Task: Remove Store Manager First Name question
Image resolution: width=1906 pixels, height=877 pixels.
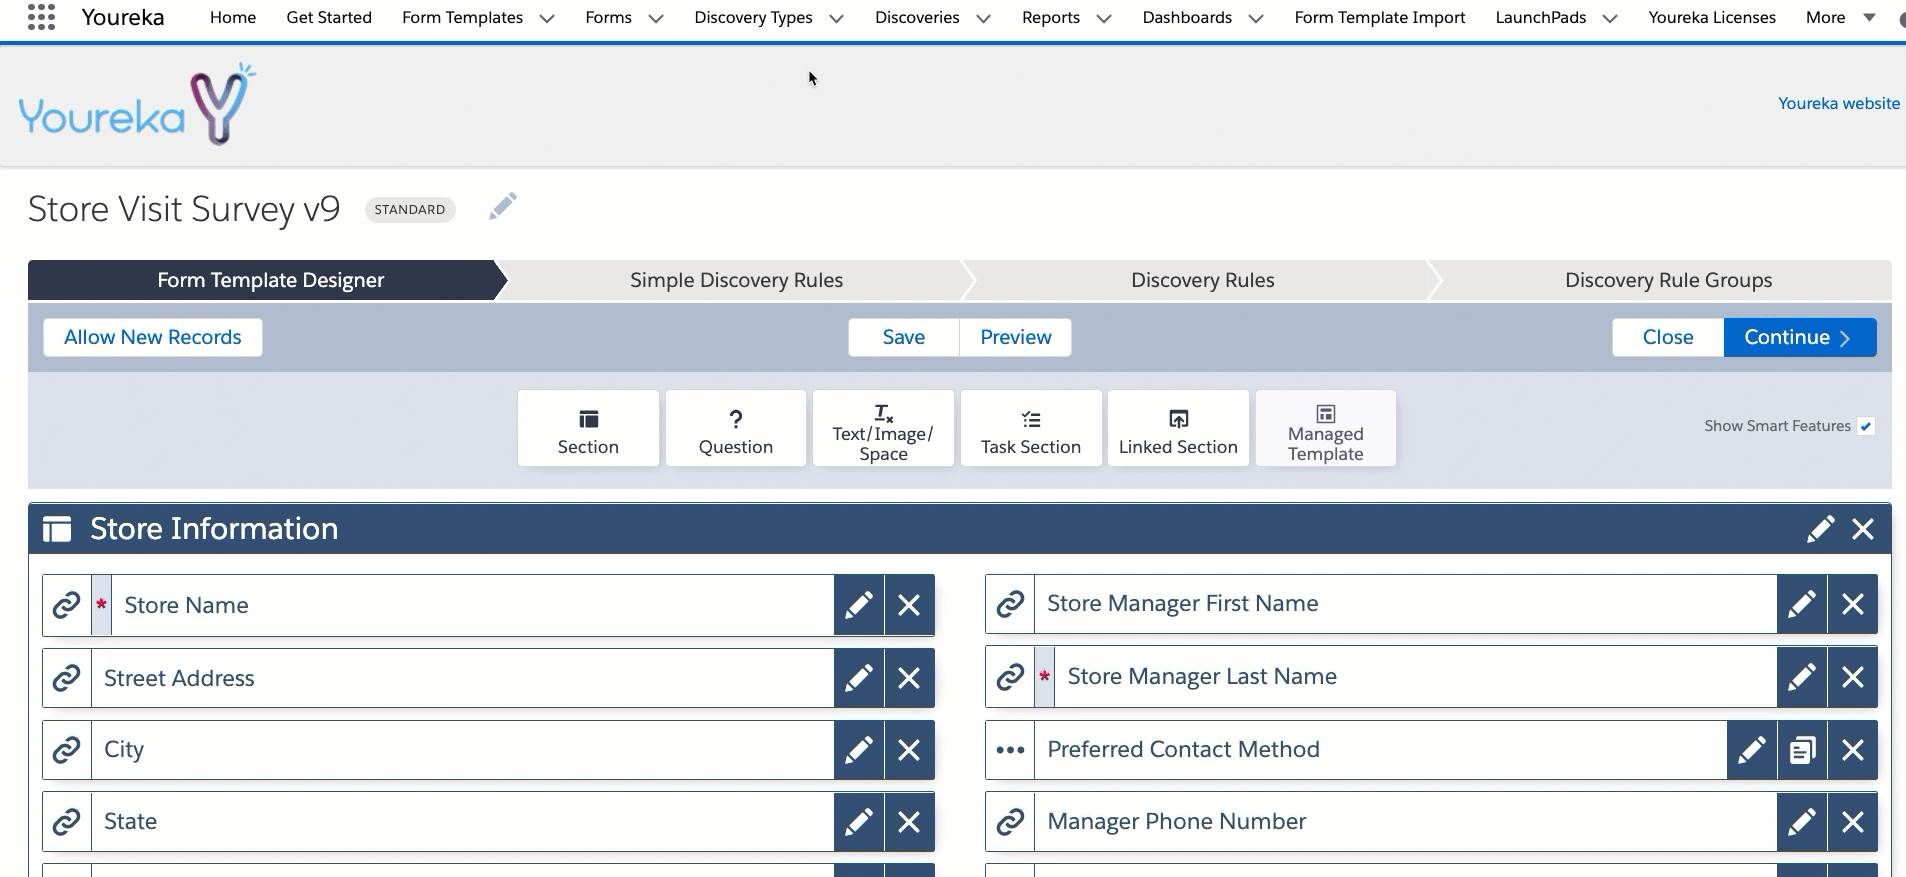Action: tap(1853, 604)
